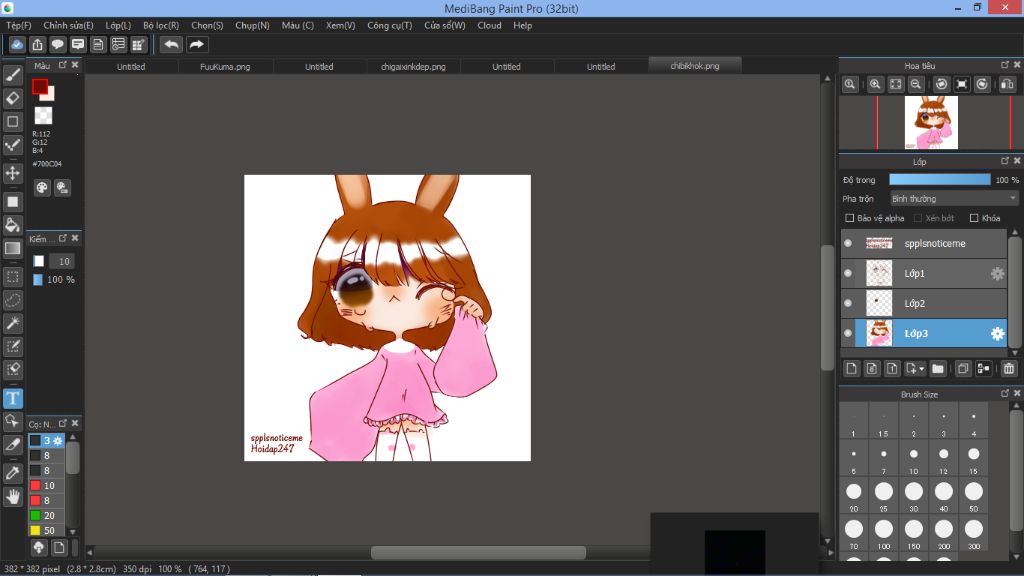Select the Bucket fill tool
This screenshot has width=1024, height=576.
[13, 224]
